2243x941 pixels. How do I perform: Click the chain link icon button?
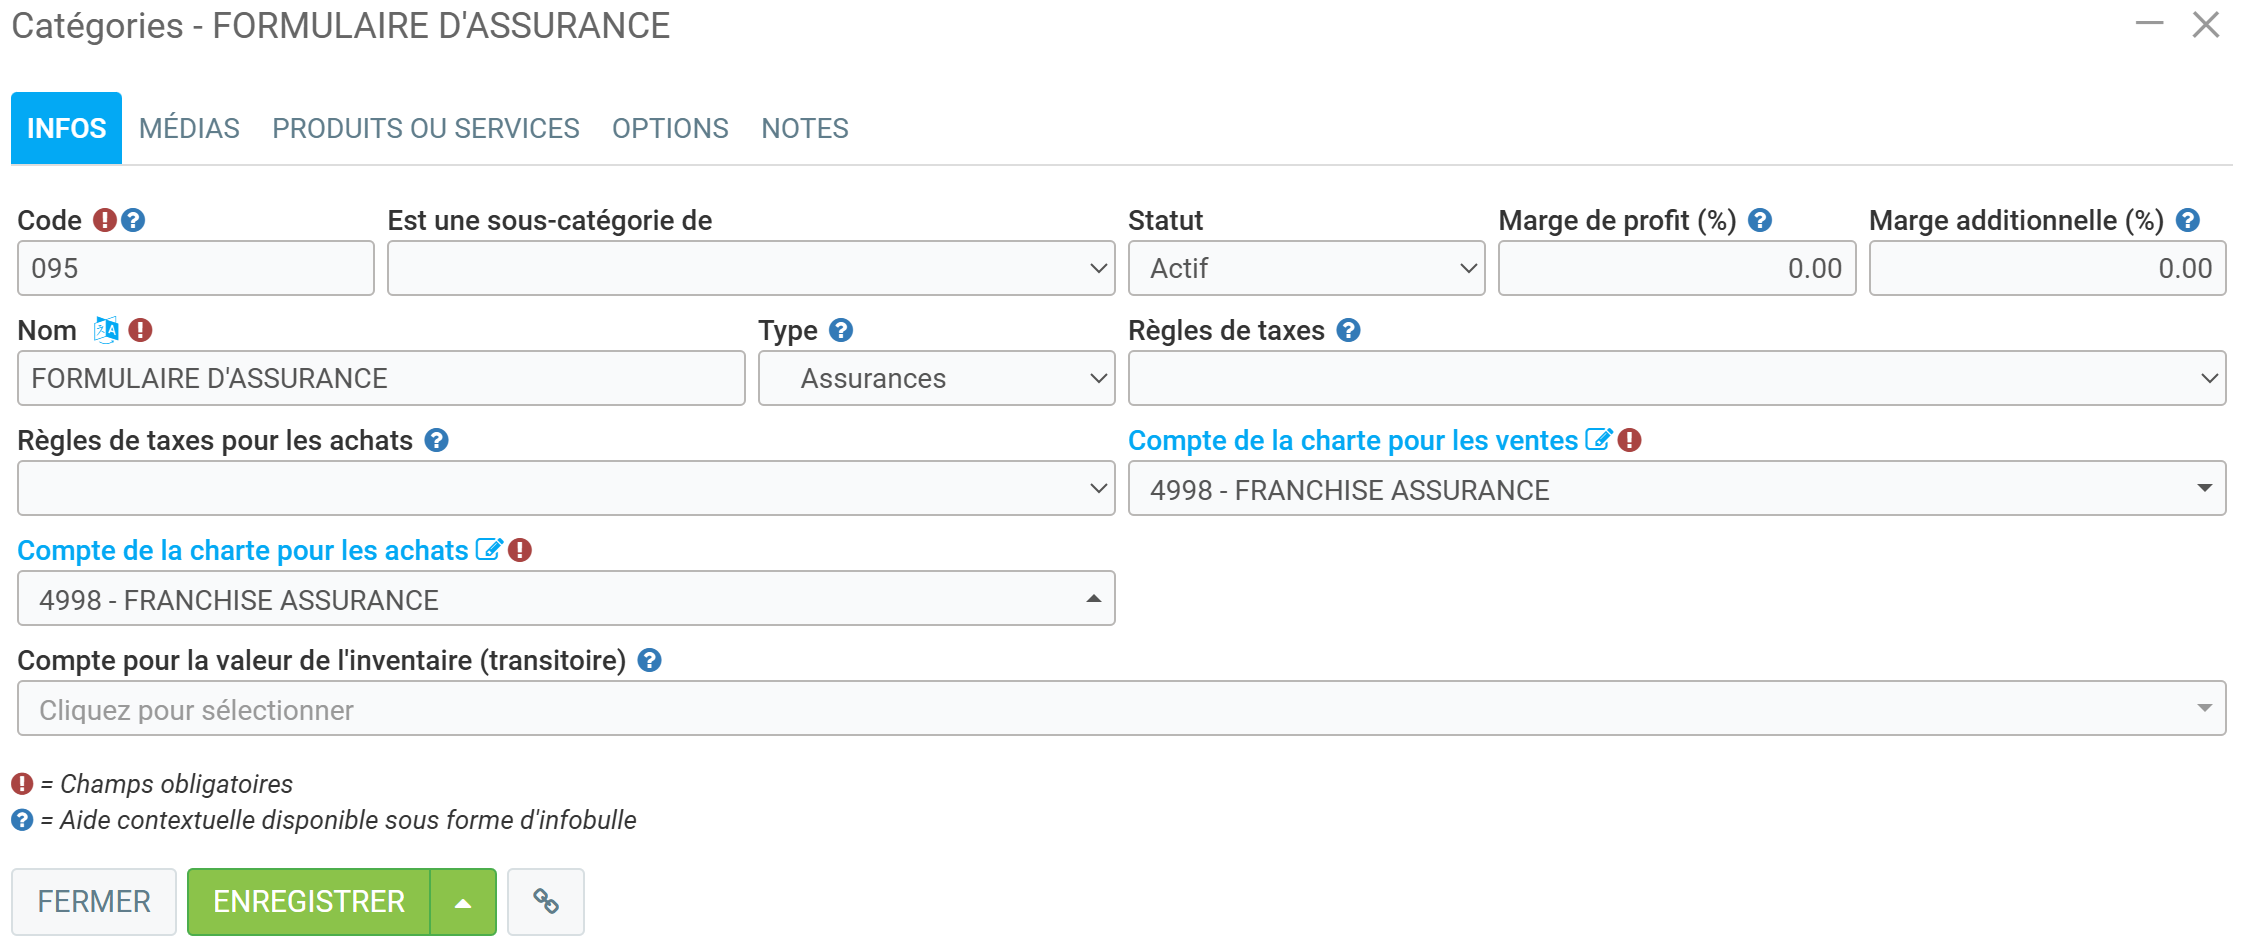coord(545,902)
